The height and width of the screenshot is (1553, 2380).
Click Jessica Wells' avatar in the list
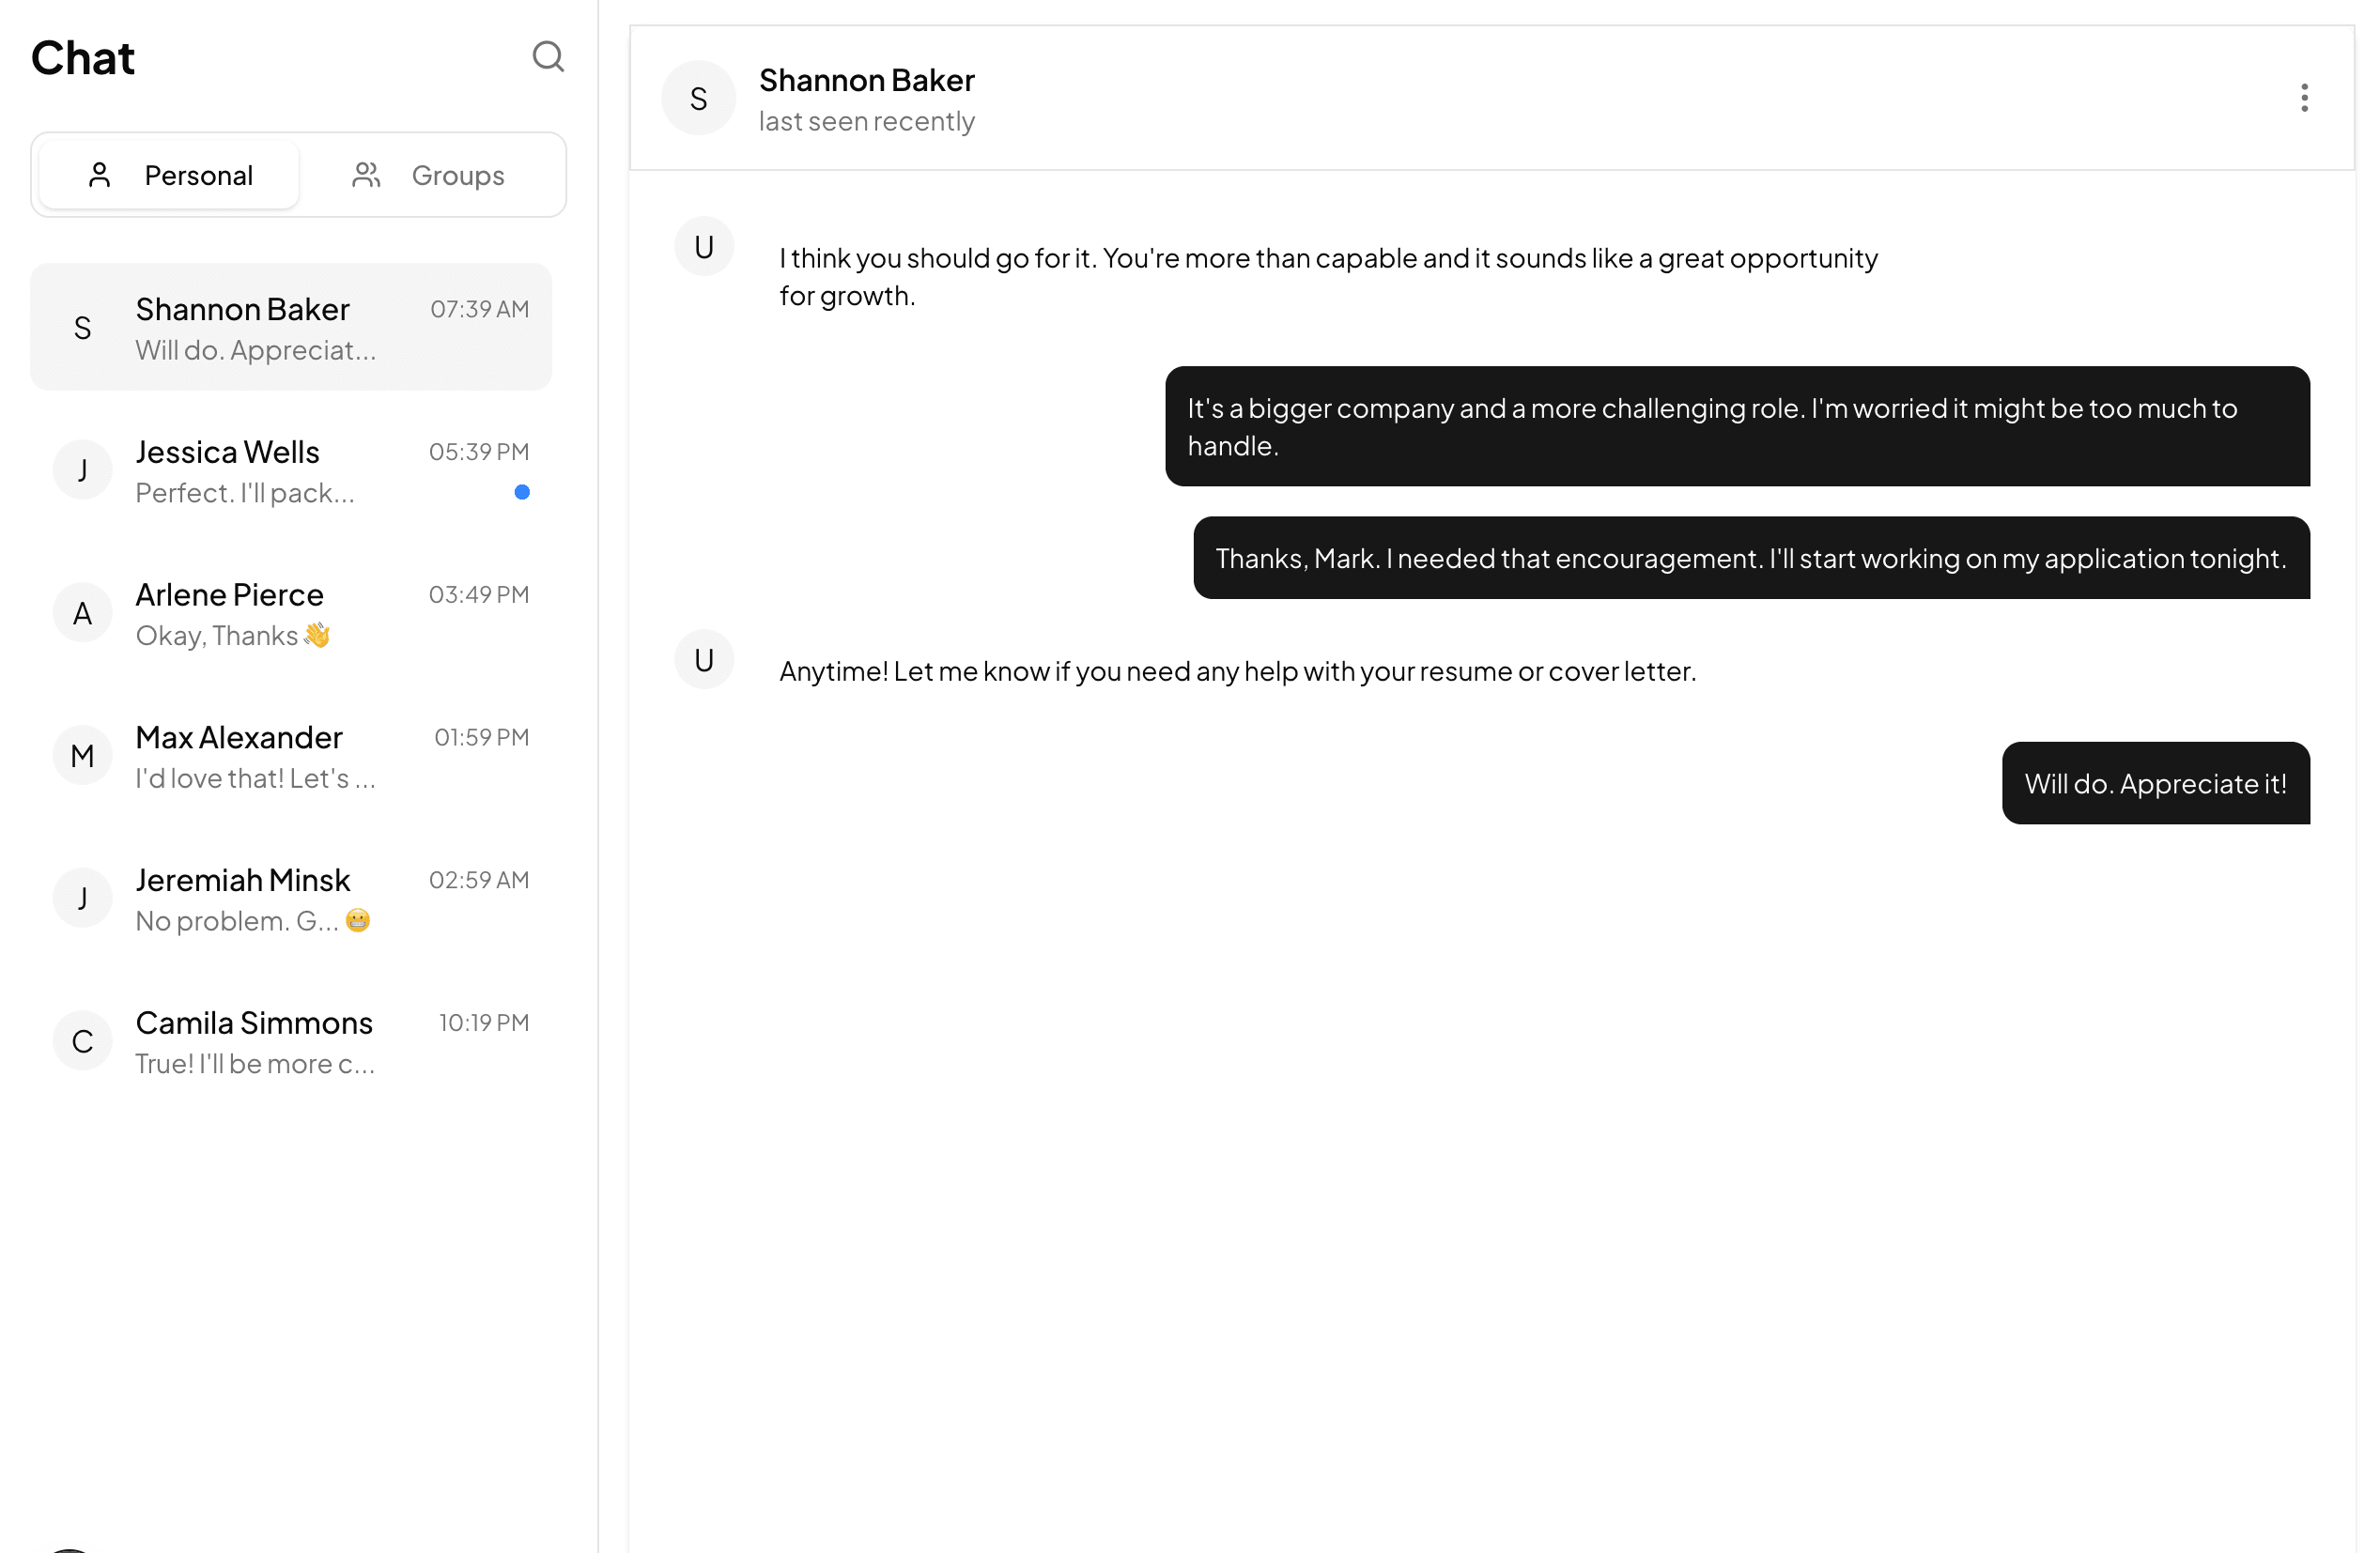click(82, 469)
